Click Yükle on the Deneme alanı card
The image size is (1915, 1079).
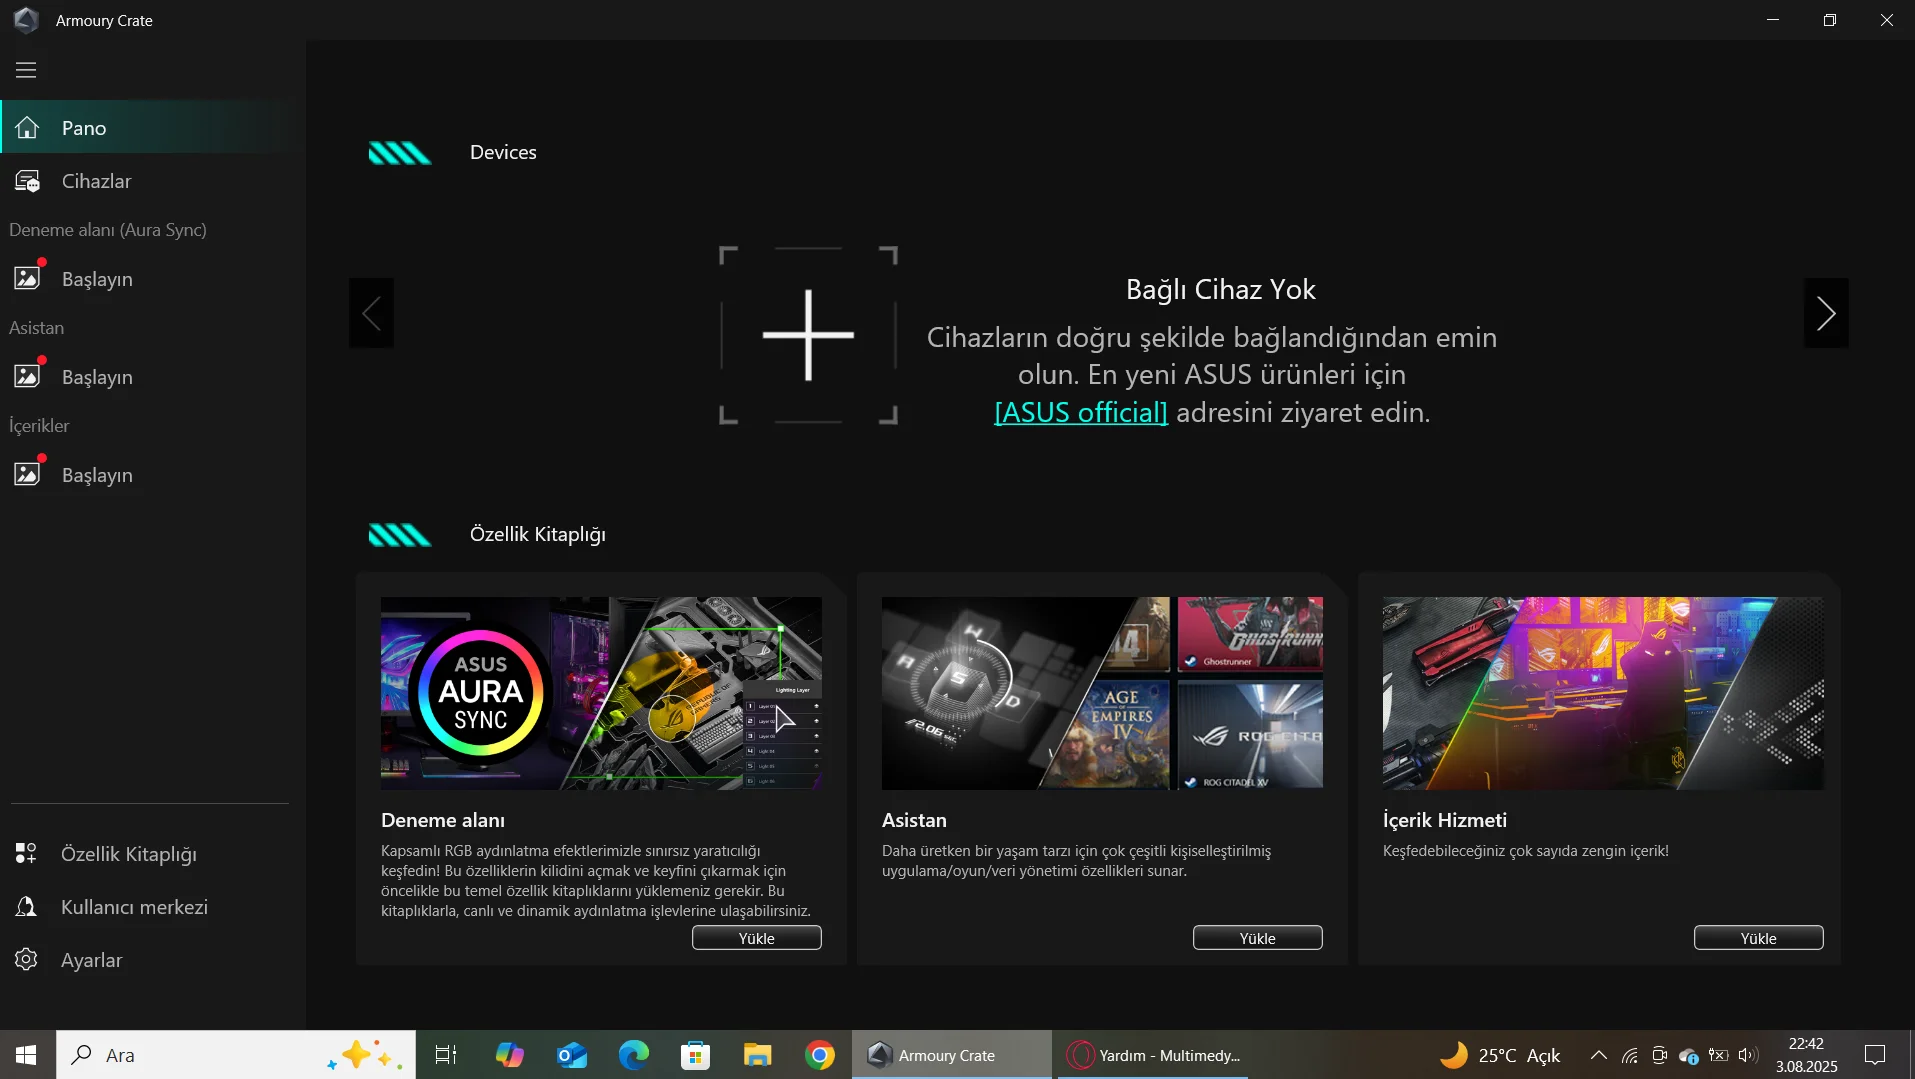757,938
